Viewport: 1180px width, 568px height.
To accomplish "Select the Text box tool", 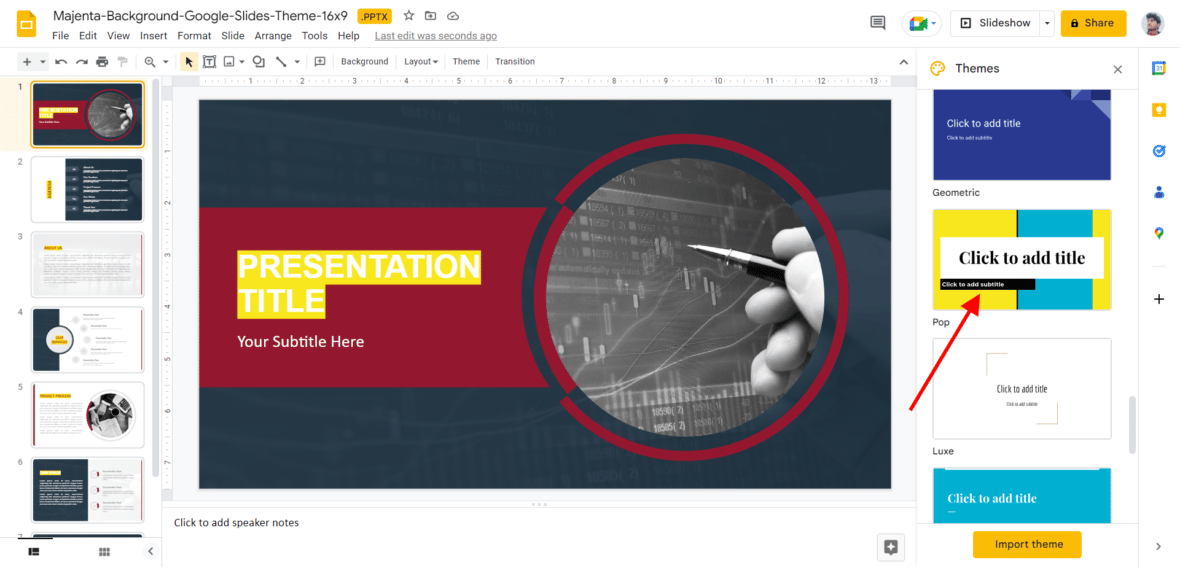I will [209, 62].
